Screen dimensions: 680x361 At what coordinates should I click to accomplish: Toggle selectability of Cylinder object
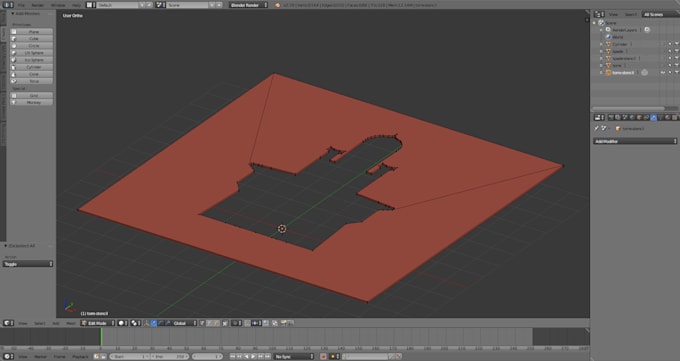(670, 44)
